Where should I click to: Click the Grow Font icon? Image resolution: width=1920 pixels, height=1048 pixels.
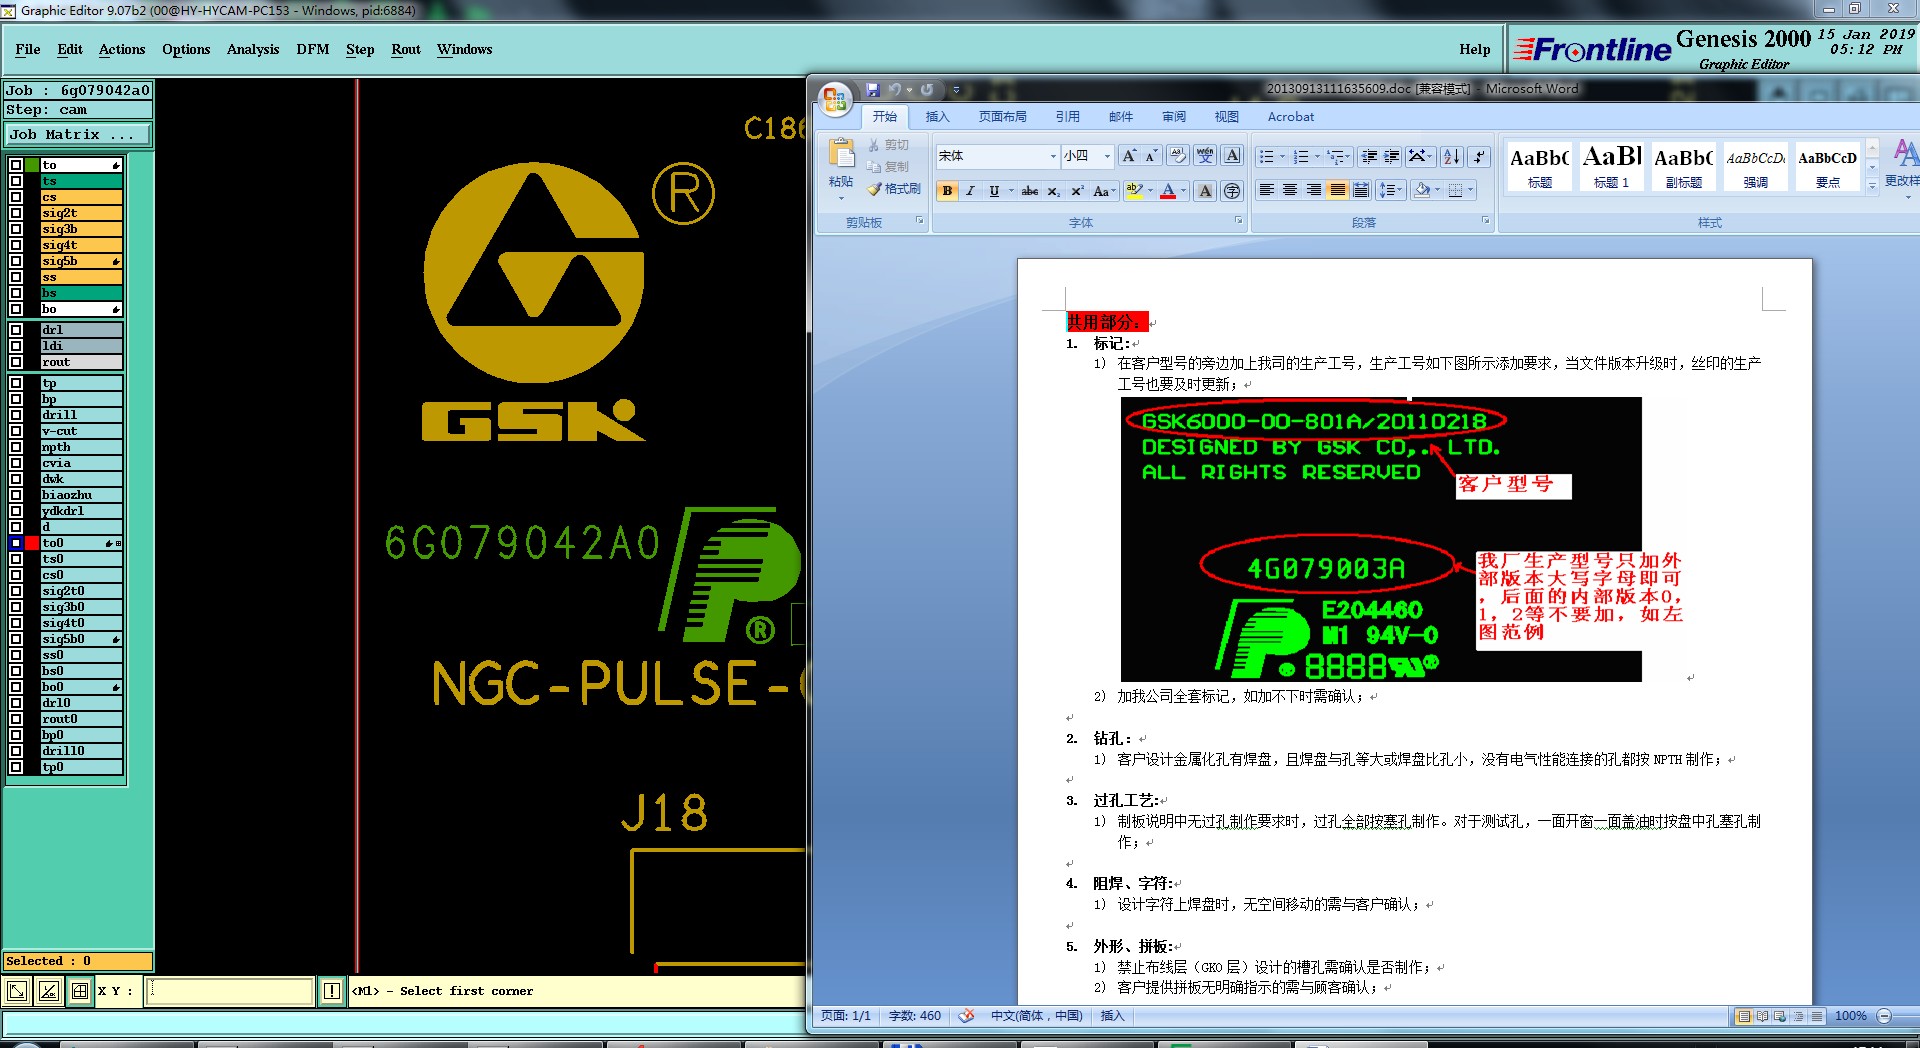tap(1129, 156)
